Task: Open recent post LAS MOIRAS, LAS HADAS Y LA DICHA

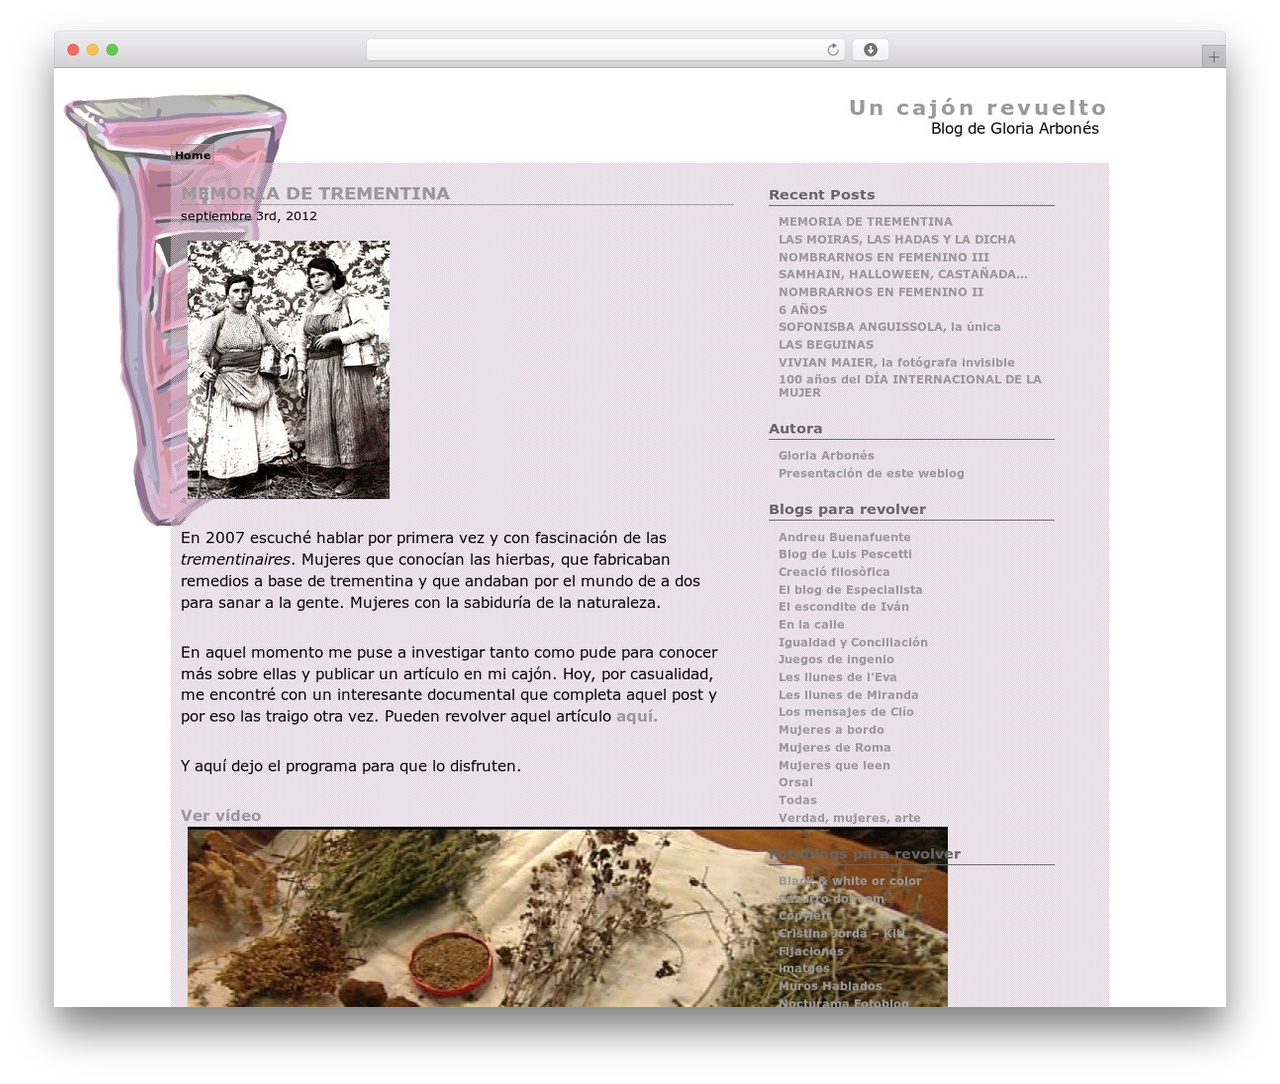Action: coord(897,239)
